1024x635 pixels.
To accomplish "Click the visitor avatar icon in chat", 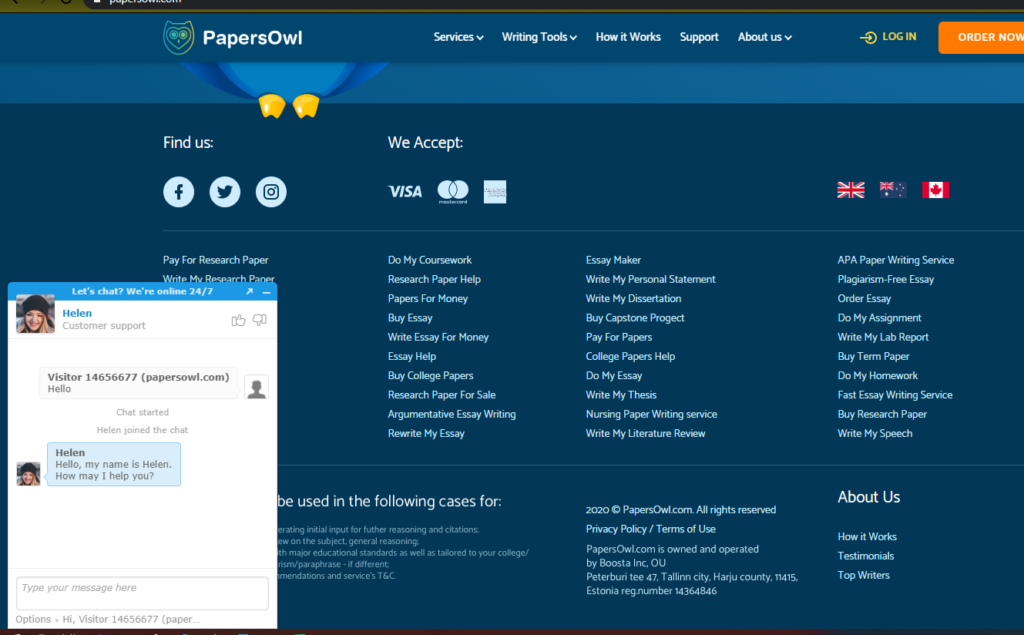I will click(x=257, y=387).
